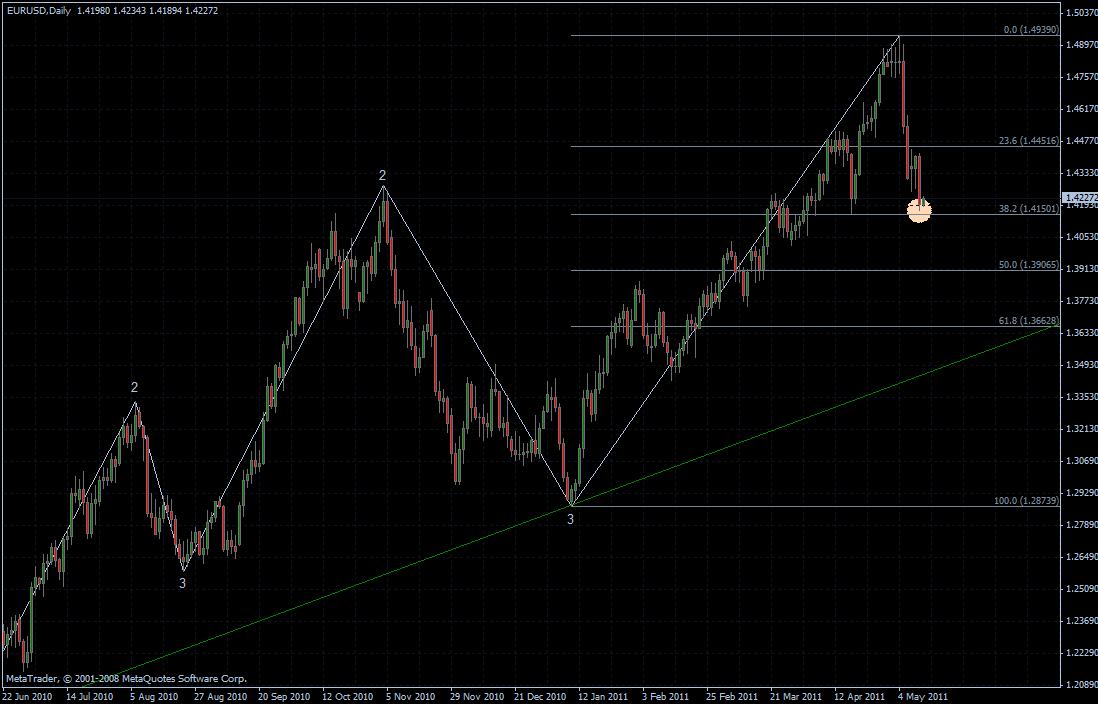This screenshot has height=704, width=1098.
Task: Click 1.22290 on the price axis
Action: (1082, 652)
